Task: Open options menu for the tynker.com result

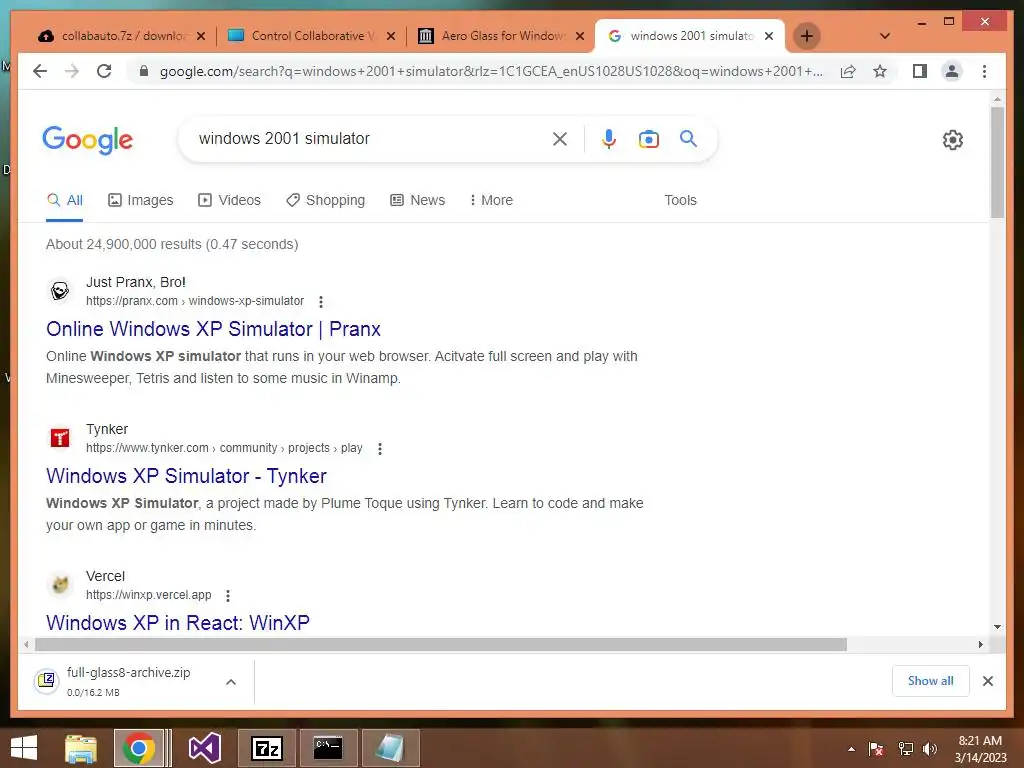Action: (x=379, y=449)
